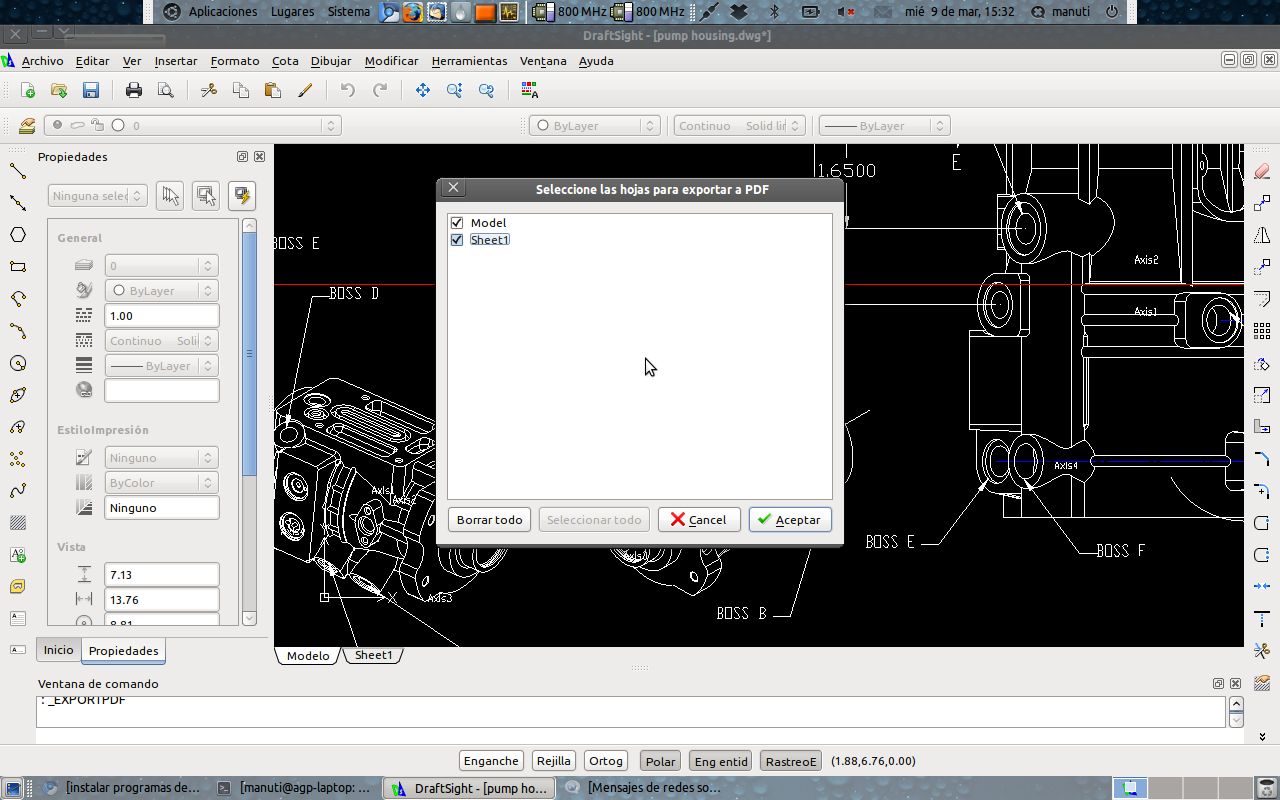Select the Eraser tool on right toolbar
Image resolution: width=1280 pixels, height=800 pixels.
point(1261,170)
